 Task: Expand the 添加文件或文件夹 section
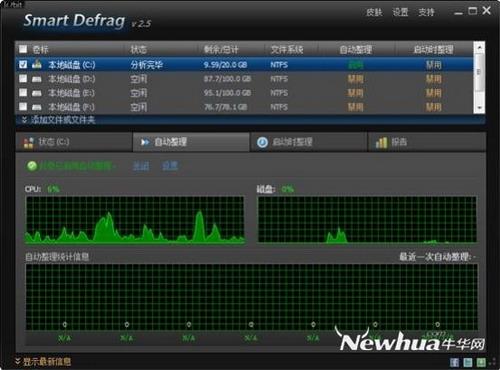pyautogui.click(x=59, y=120)
